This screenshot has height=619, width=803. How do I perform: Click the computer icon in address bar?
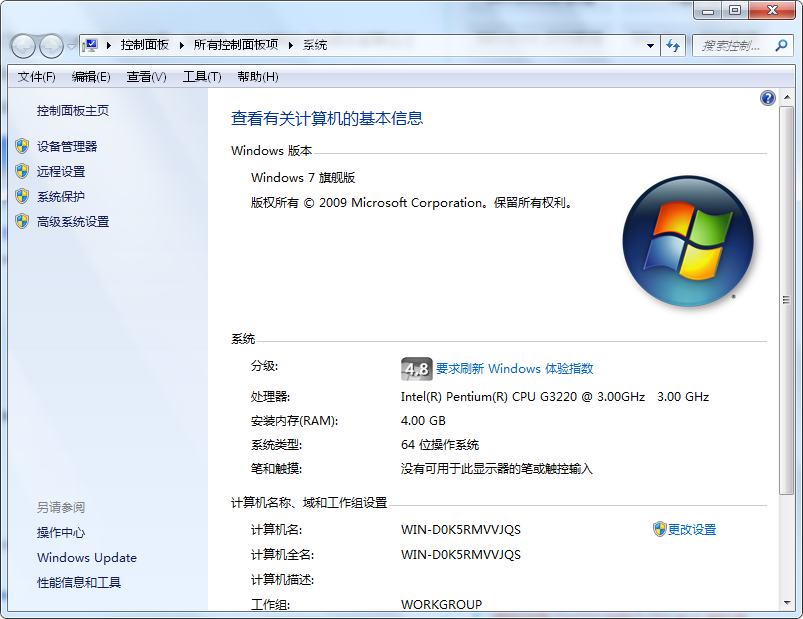click(x=90, y=46)
